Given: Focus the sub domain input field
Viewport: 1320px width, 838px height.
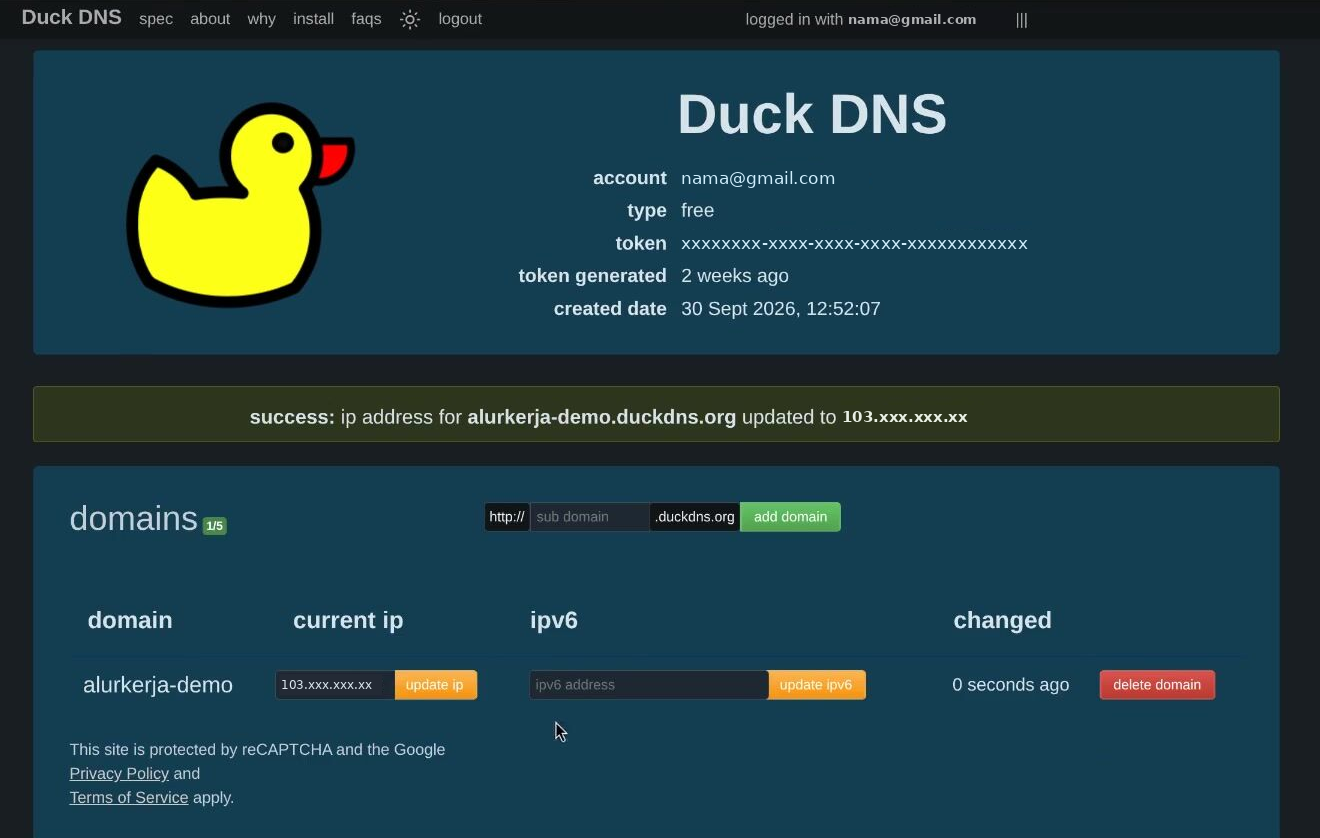Looking at the screenshot, I should (589, 517).
